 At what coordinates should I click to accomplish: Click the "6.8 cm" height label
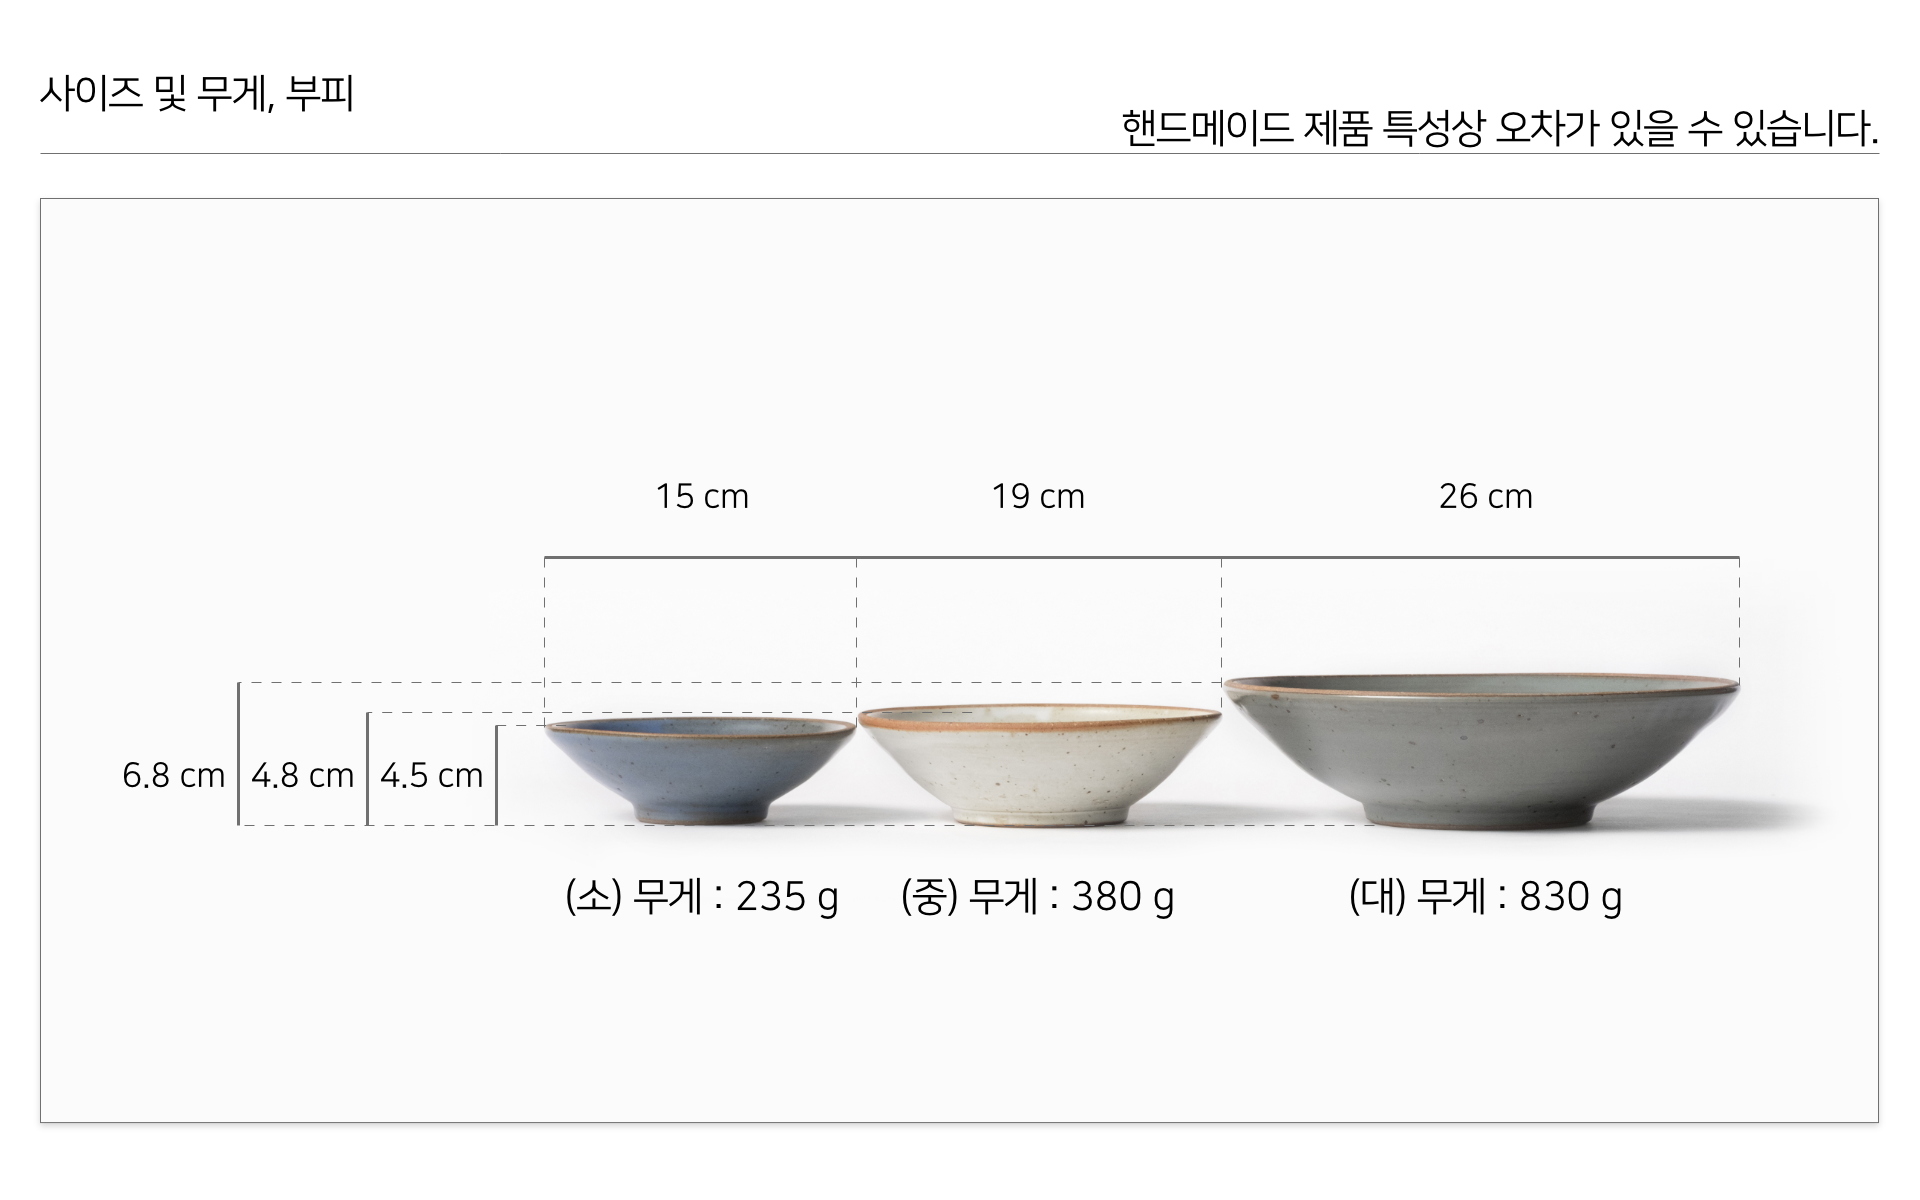pos(173,775)
